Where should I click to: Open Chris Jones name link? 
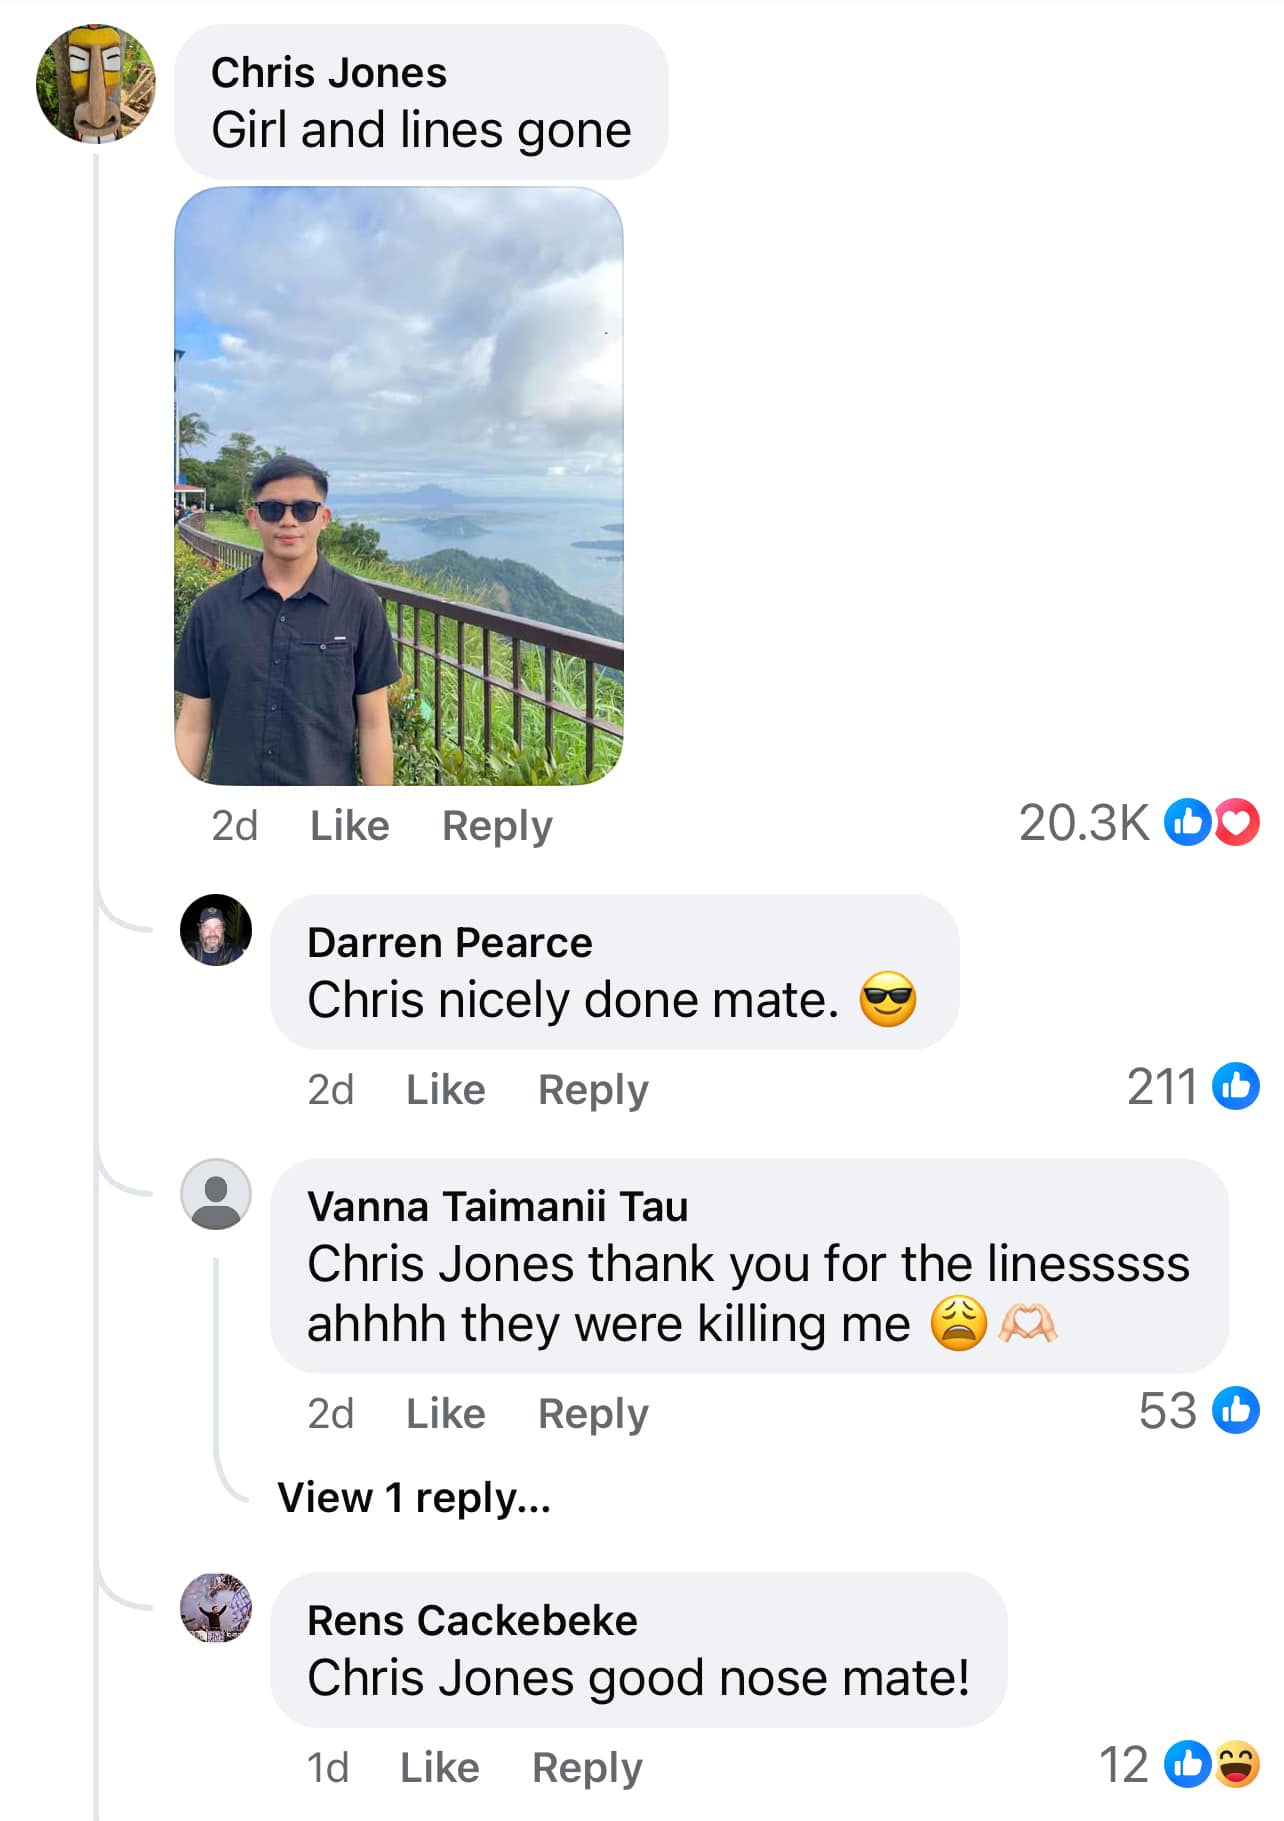(329, 73)
